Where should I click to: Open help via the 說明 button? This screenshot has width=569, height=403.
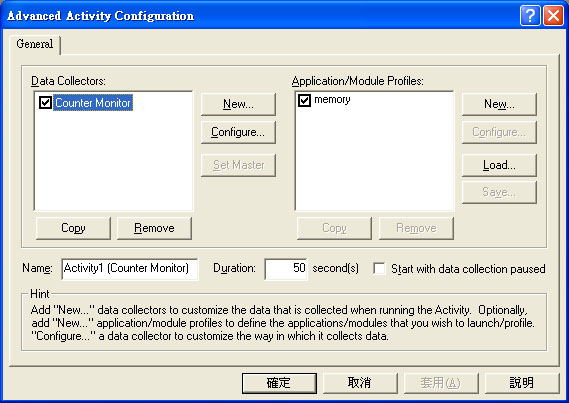point(522,383)
